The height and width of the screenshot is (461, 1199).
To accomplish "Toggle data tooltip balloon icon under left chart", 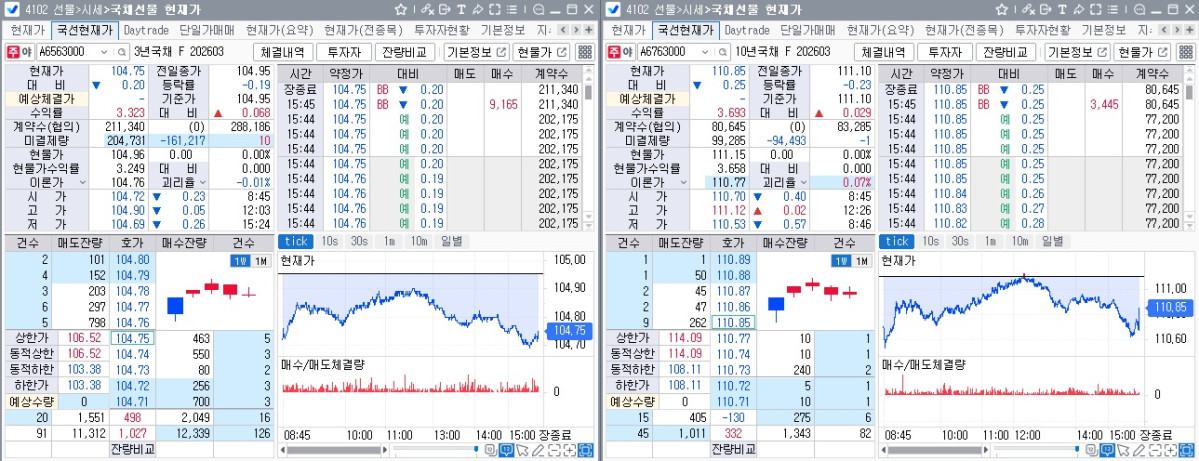I will 506,450.
